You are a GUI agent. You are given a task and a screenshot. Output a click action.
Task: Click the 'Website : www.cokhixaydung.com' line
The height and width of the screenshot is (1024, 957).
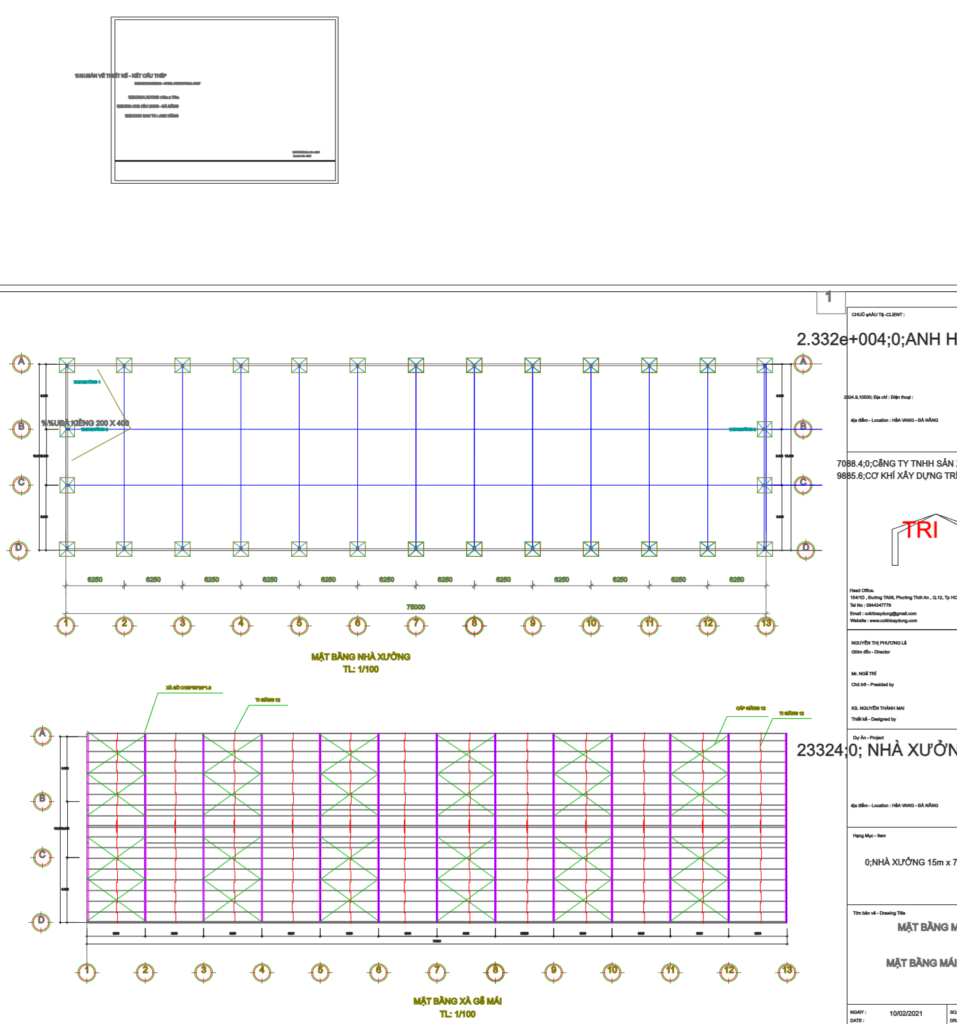tap(883, 620)
